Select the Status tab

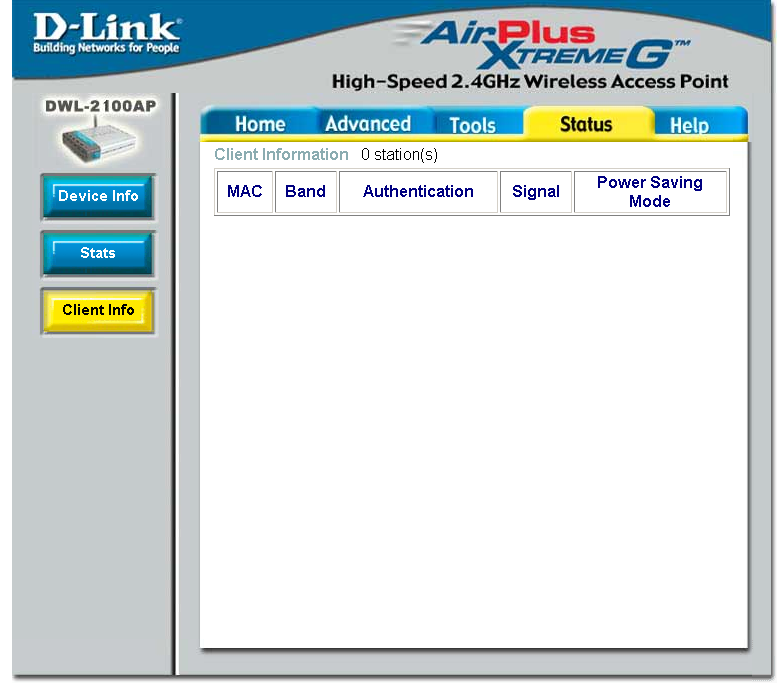(x=586, y=124)
